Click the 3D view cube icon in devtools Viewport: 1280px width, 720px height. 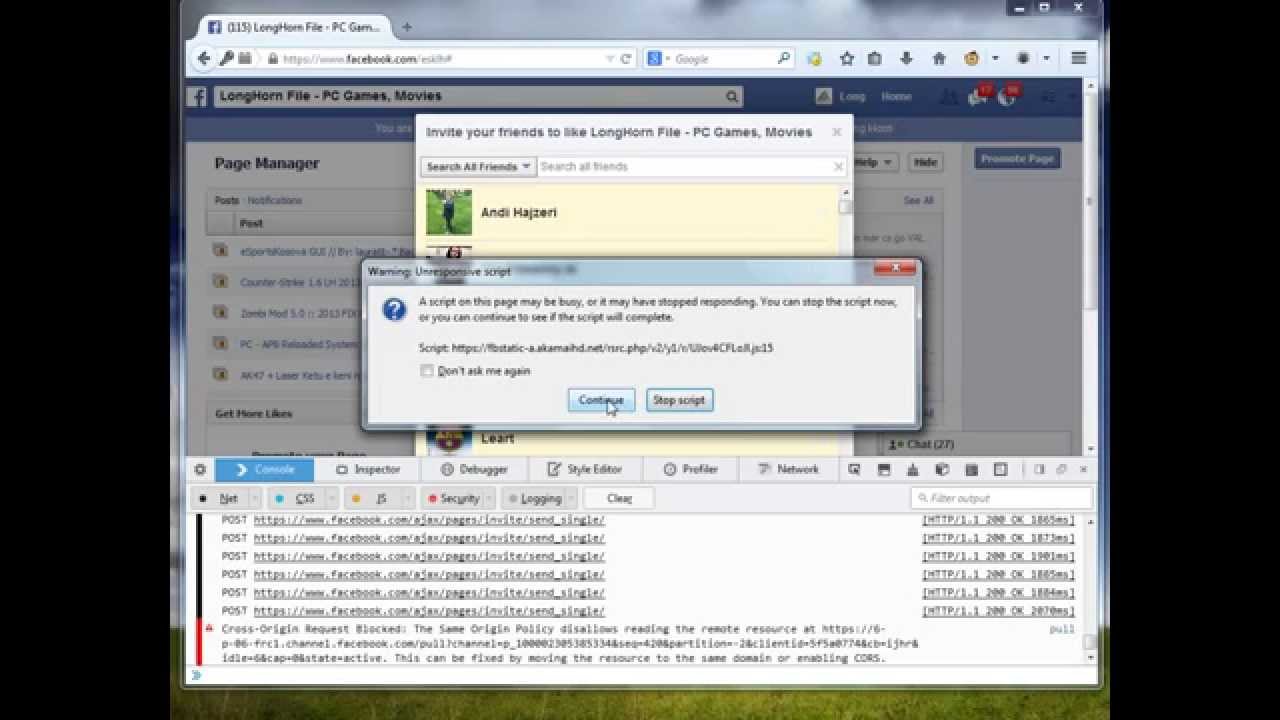pyautogui.click(x=942, y=469)
